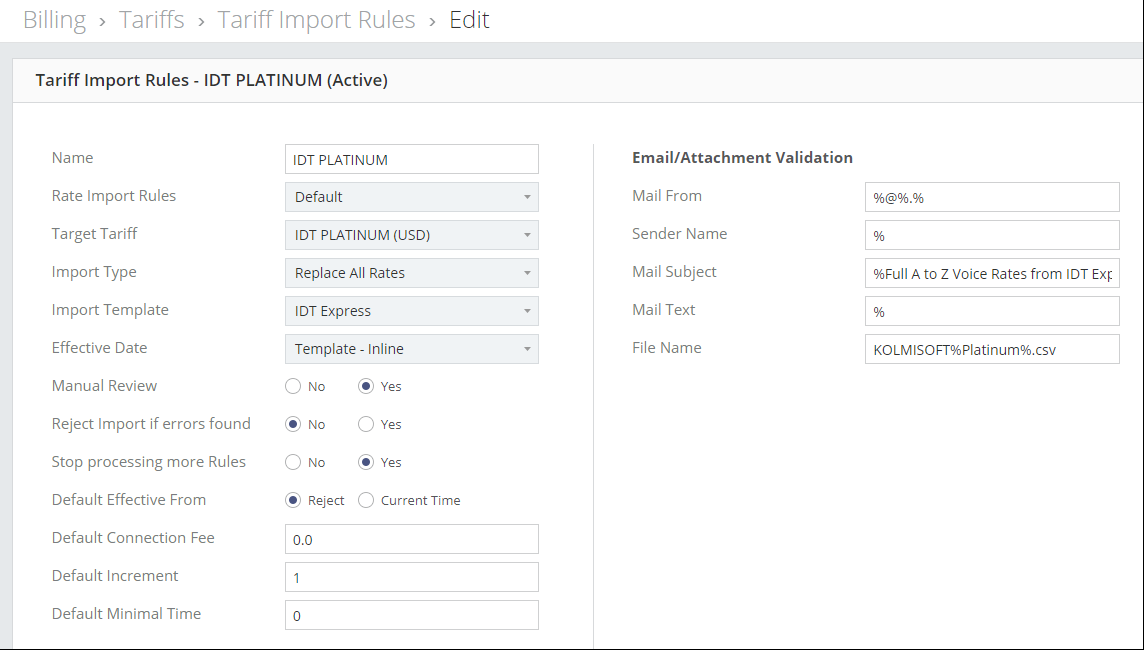Open the Import Template dropdown
This screenshot has height=650, width=1144.
tap(411, 311)
